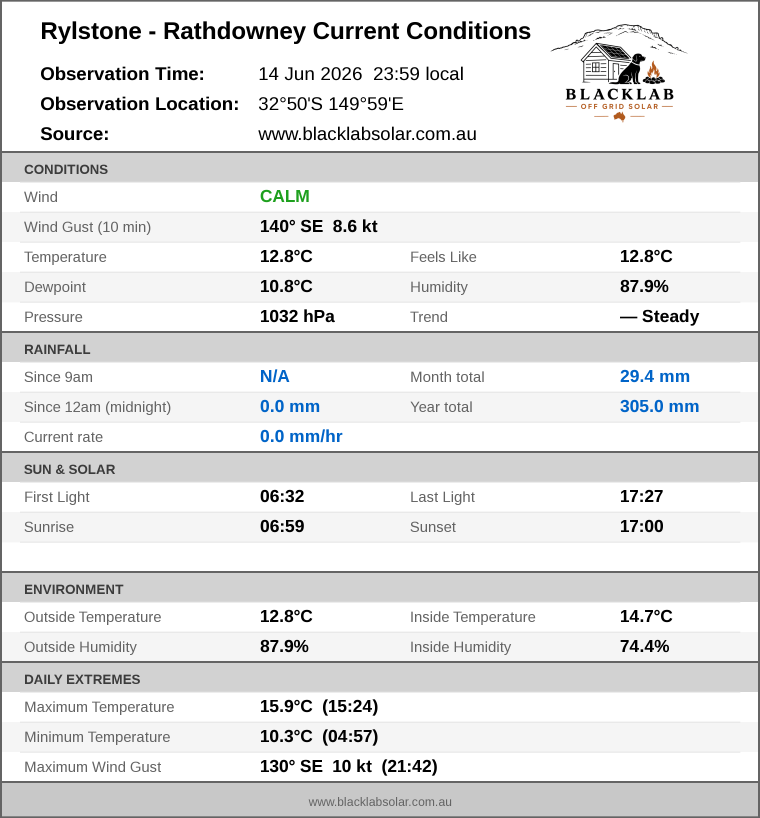Viewport: 760px width, 818px height.
Task: Click the Current rate 0.0 mm/hr value
Action: (x=301, y=436)
